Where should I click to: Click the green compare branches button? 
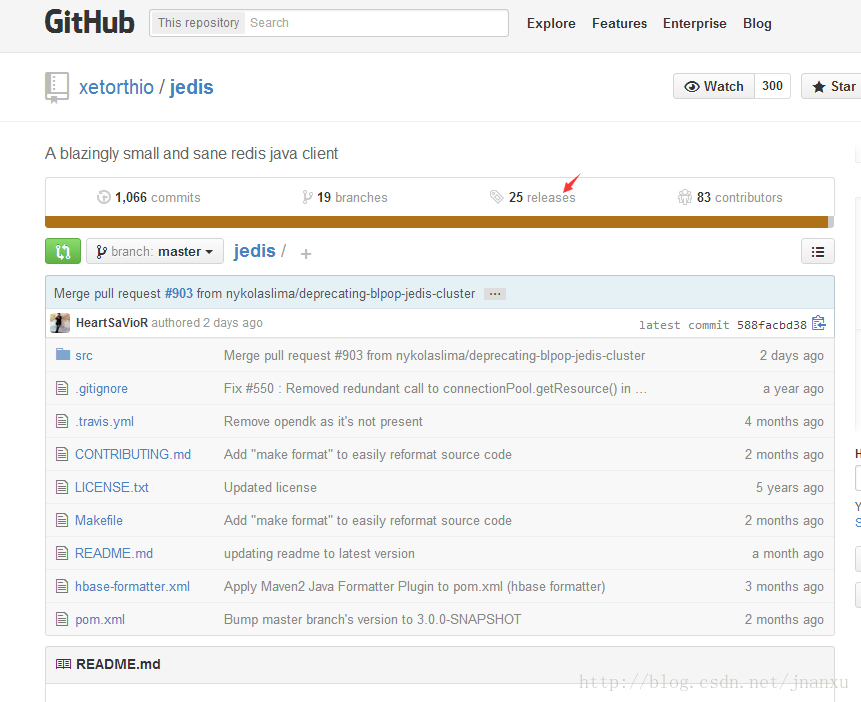pos(63,251)
